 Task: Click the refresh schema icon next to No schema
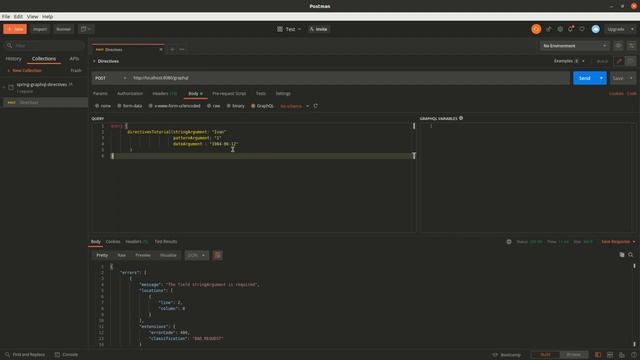316,106
